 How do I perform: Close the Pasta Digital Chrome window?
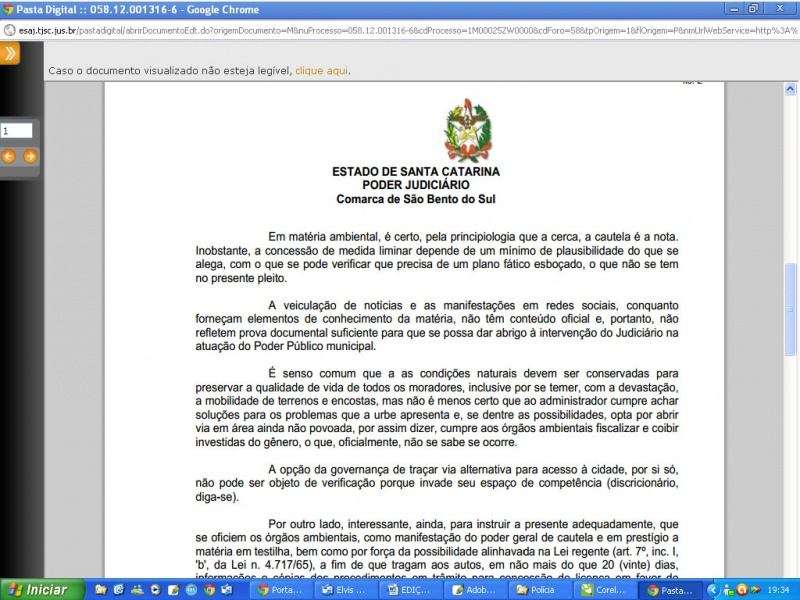click(x=780, y=9)
